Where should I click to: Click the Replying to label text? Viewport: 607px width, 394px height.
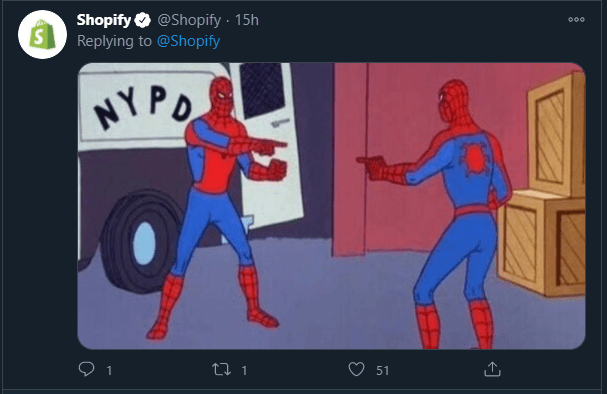[x=114, y=41]
